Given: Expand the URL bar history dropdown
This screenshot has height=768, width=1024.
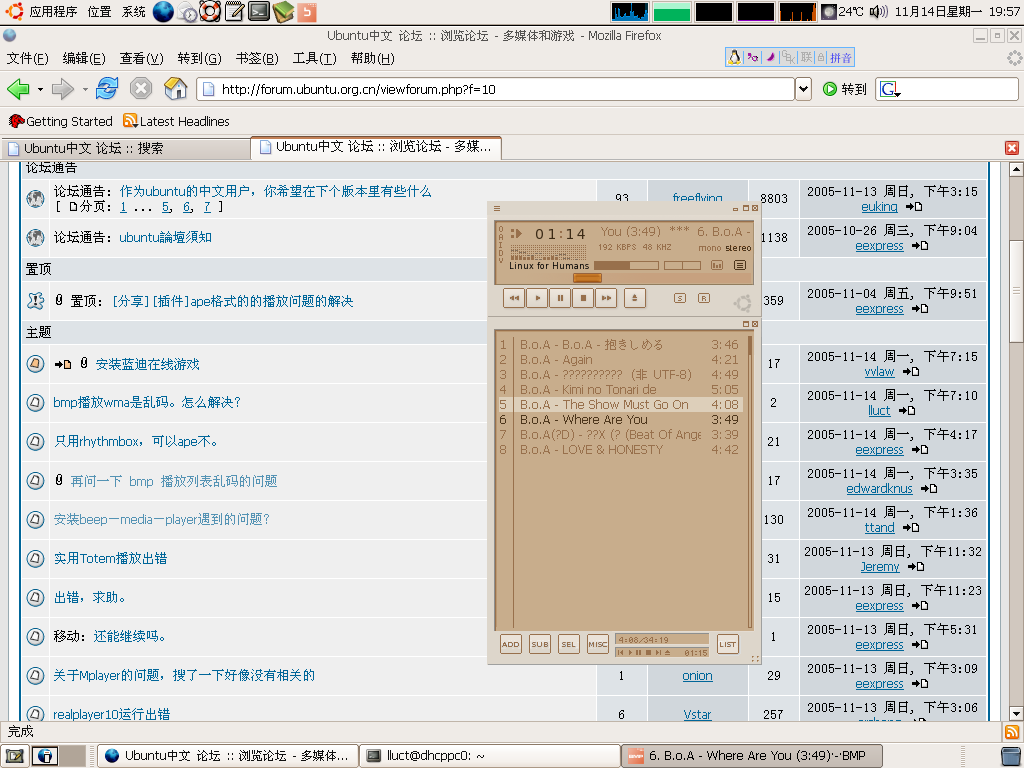Looking at the screenshot, I should [x=803, y=89].
